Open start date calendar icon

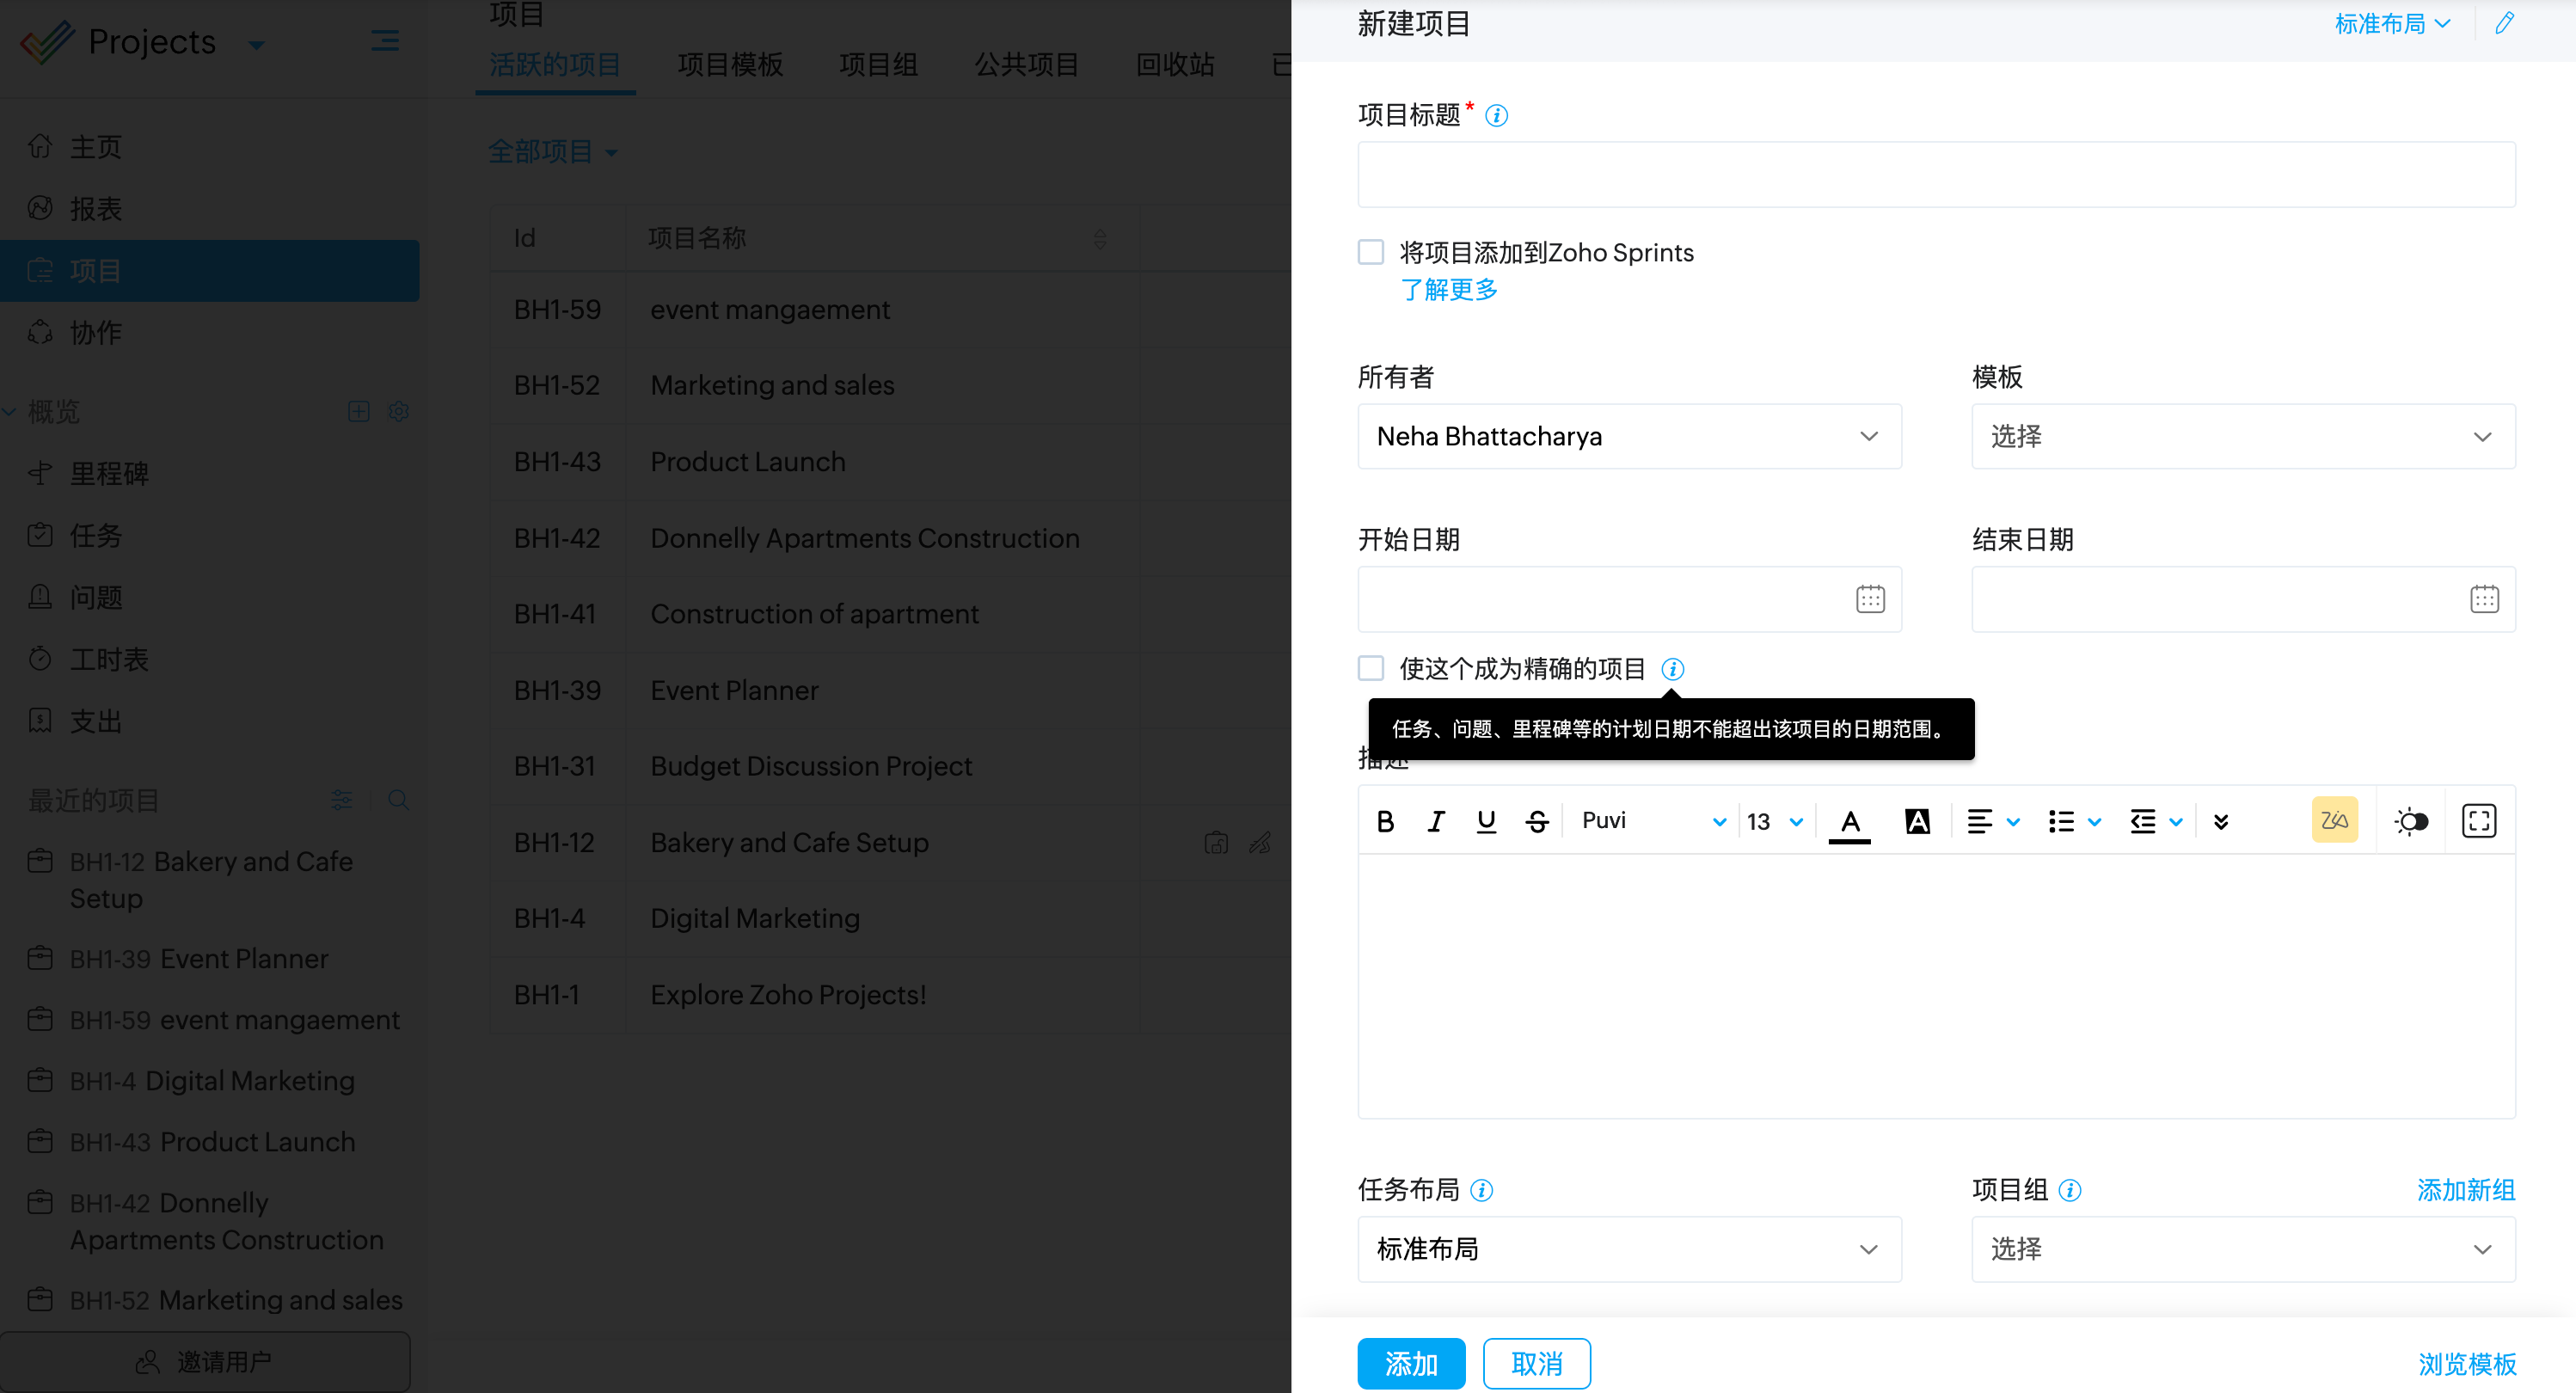(x=1870, y=599)
